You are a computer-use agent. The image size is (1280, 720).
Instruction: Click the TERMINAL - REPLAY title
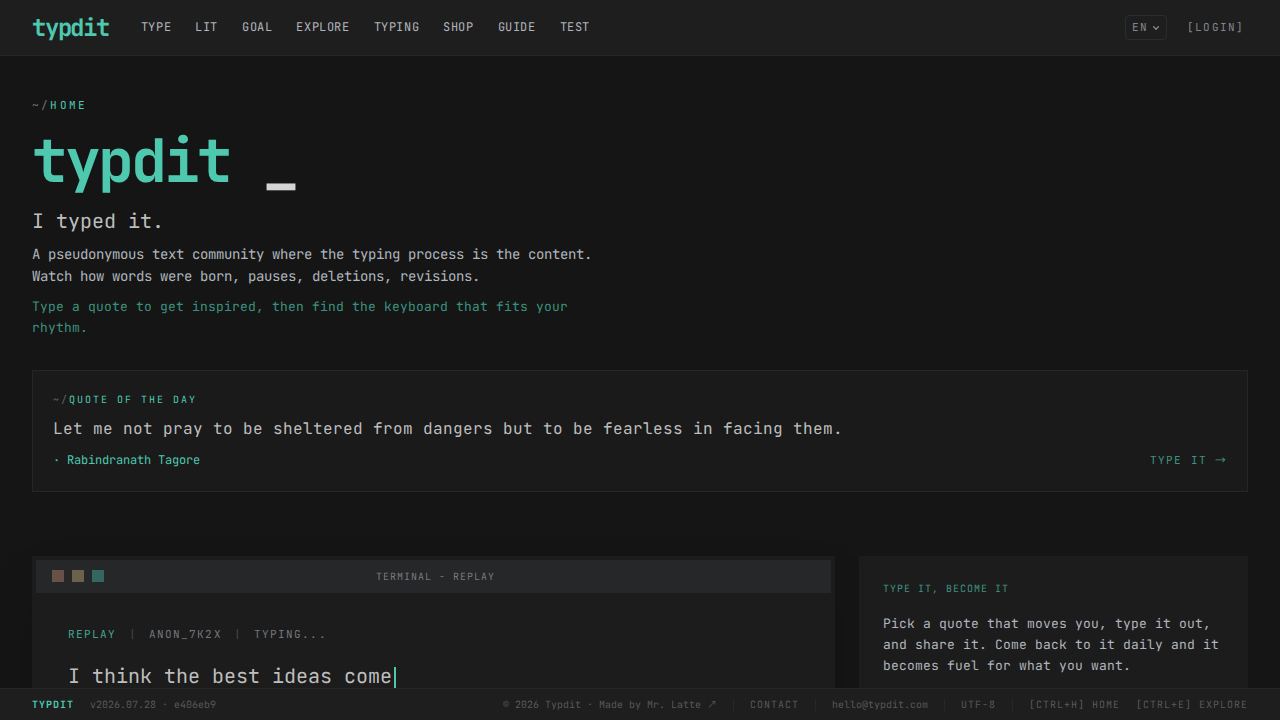point(435,576)
